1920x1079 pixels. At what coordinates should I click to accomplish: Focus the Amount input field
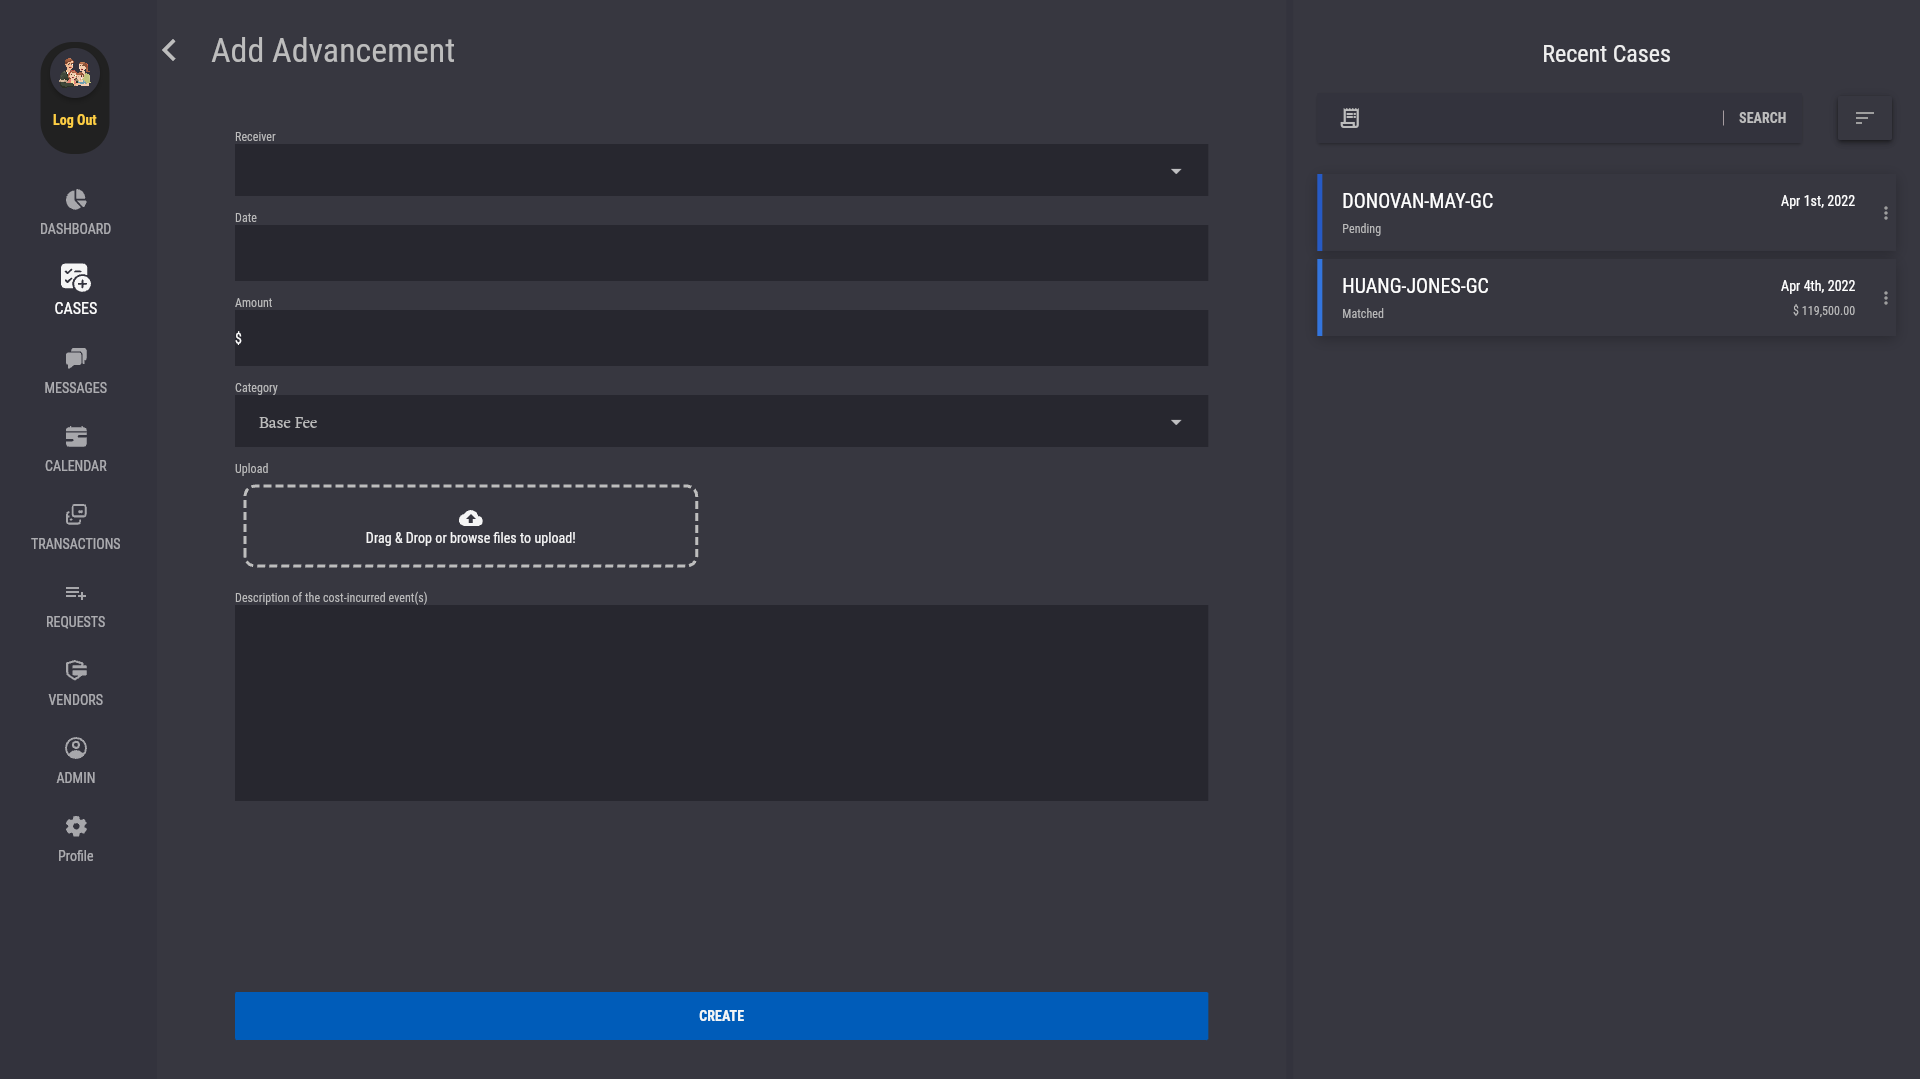click(721, 338)
